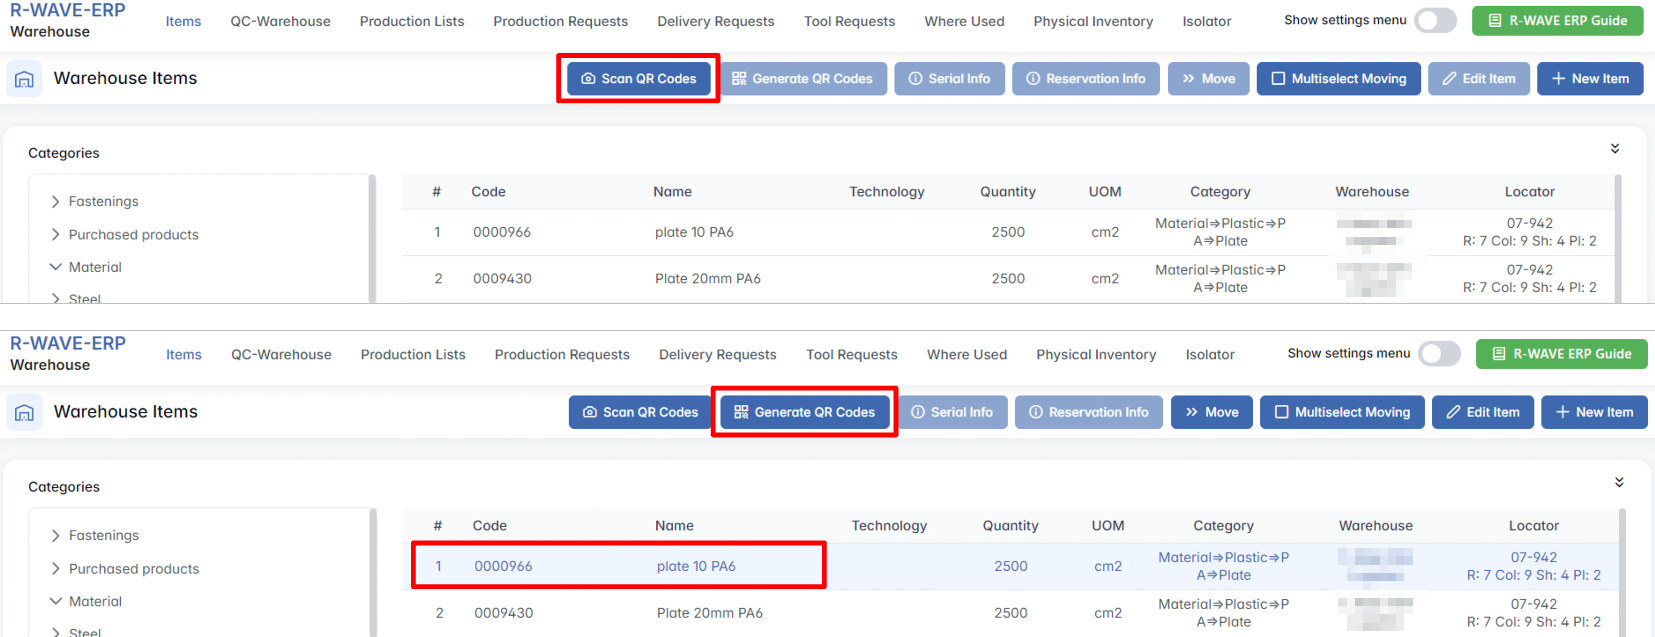The image size is (1655, 637).
Task: Toggle Show settings menu switch in upper header
Action: coord(1435,21)
